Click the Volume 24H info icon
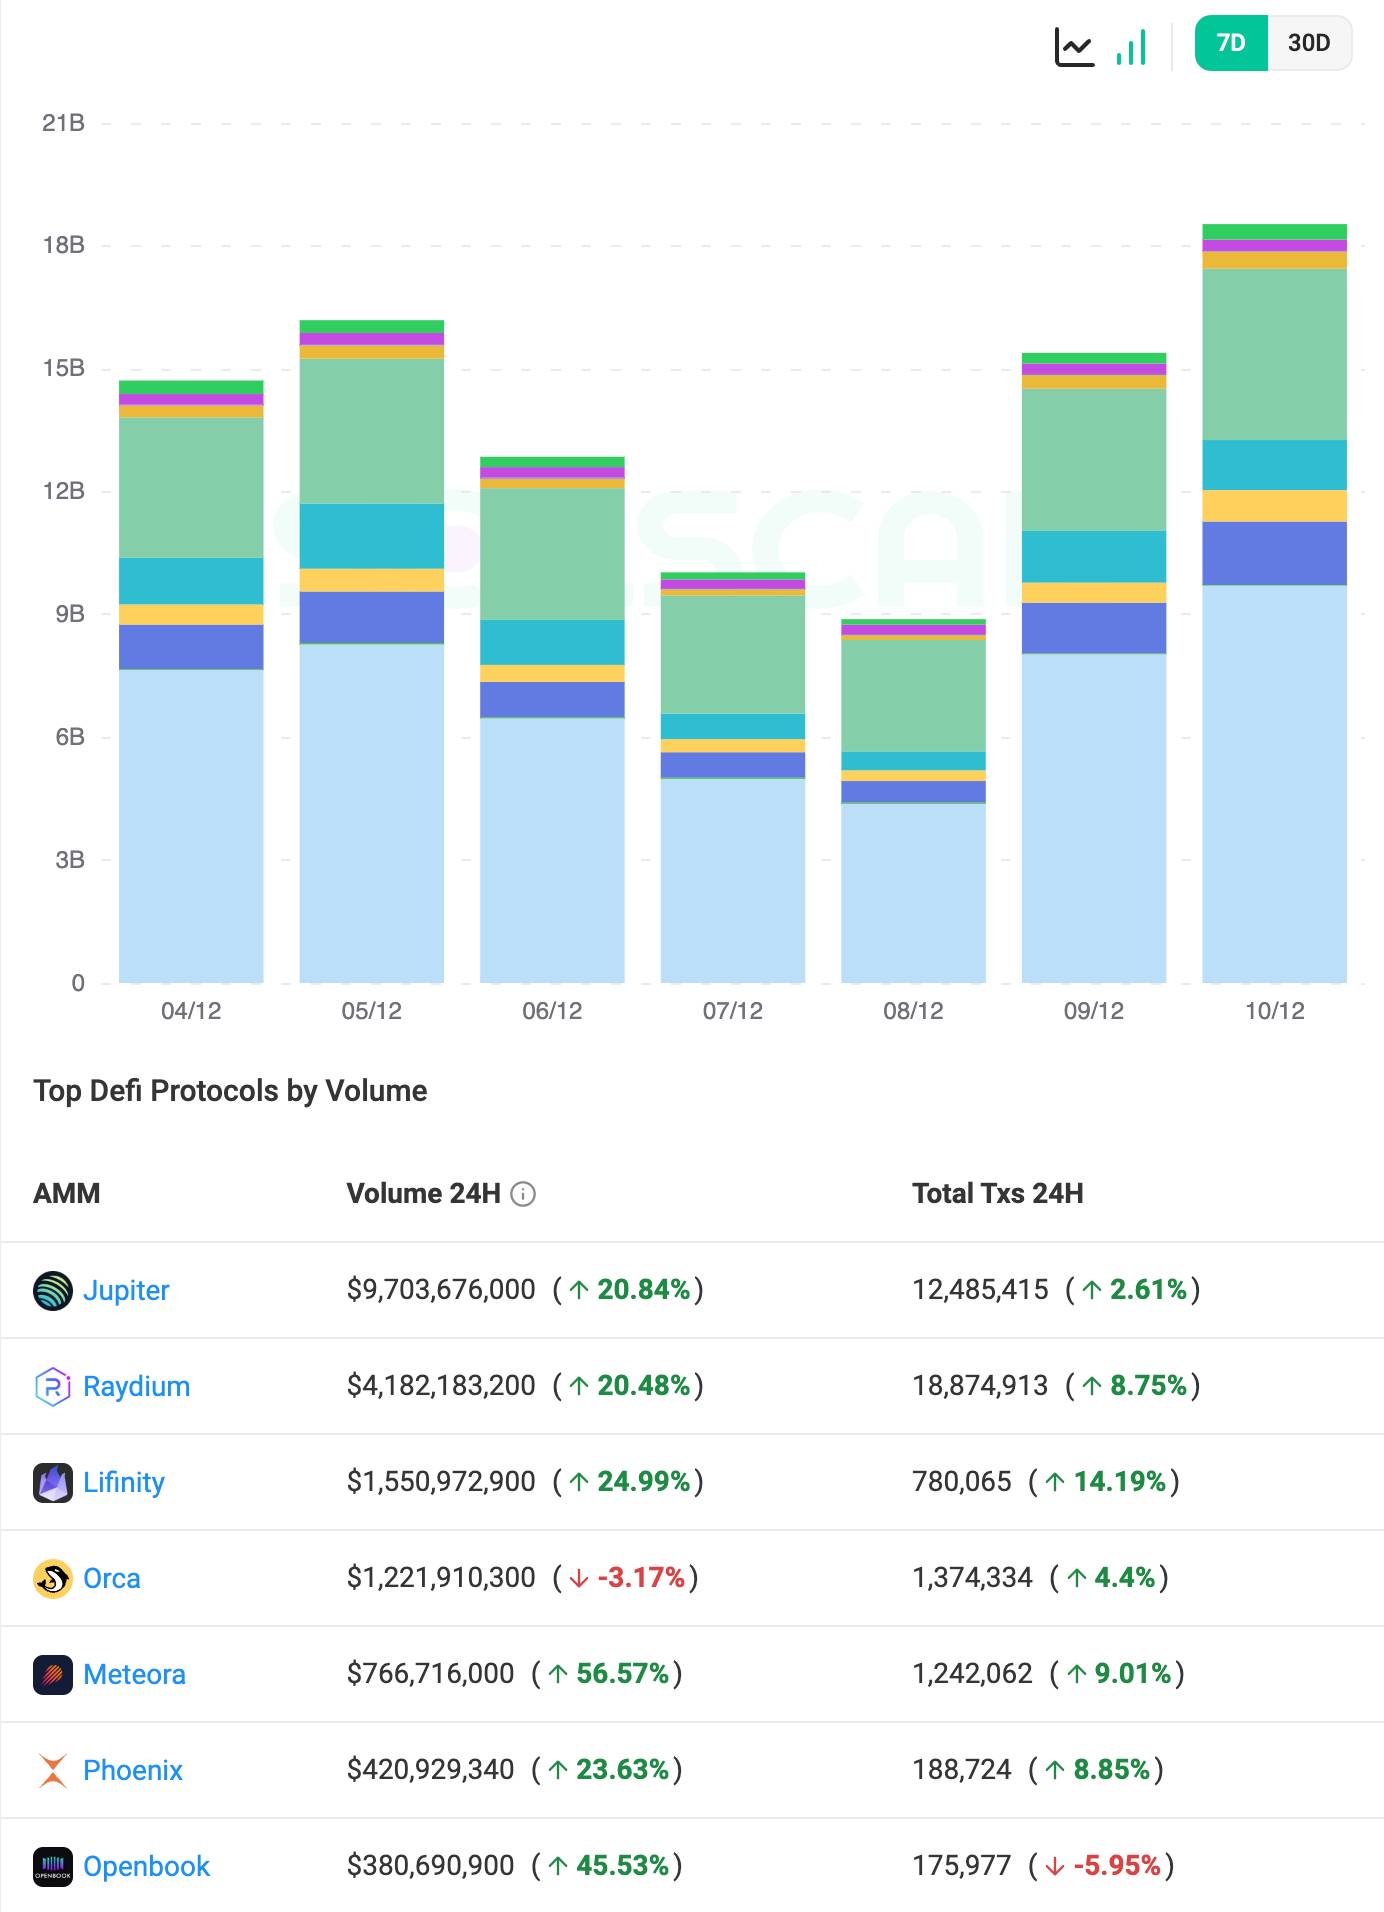Viewport: 1384px width, 1912px height. [523, 1194]
